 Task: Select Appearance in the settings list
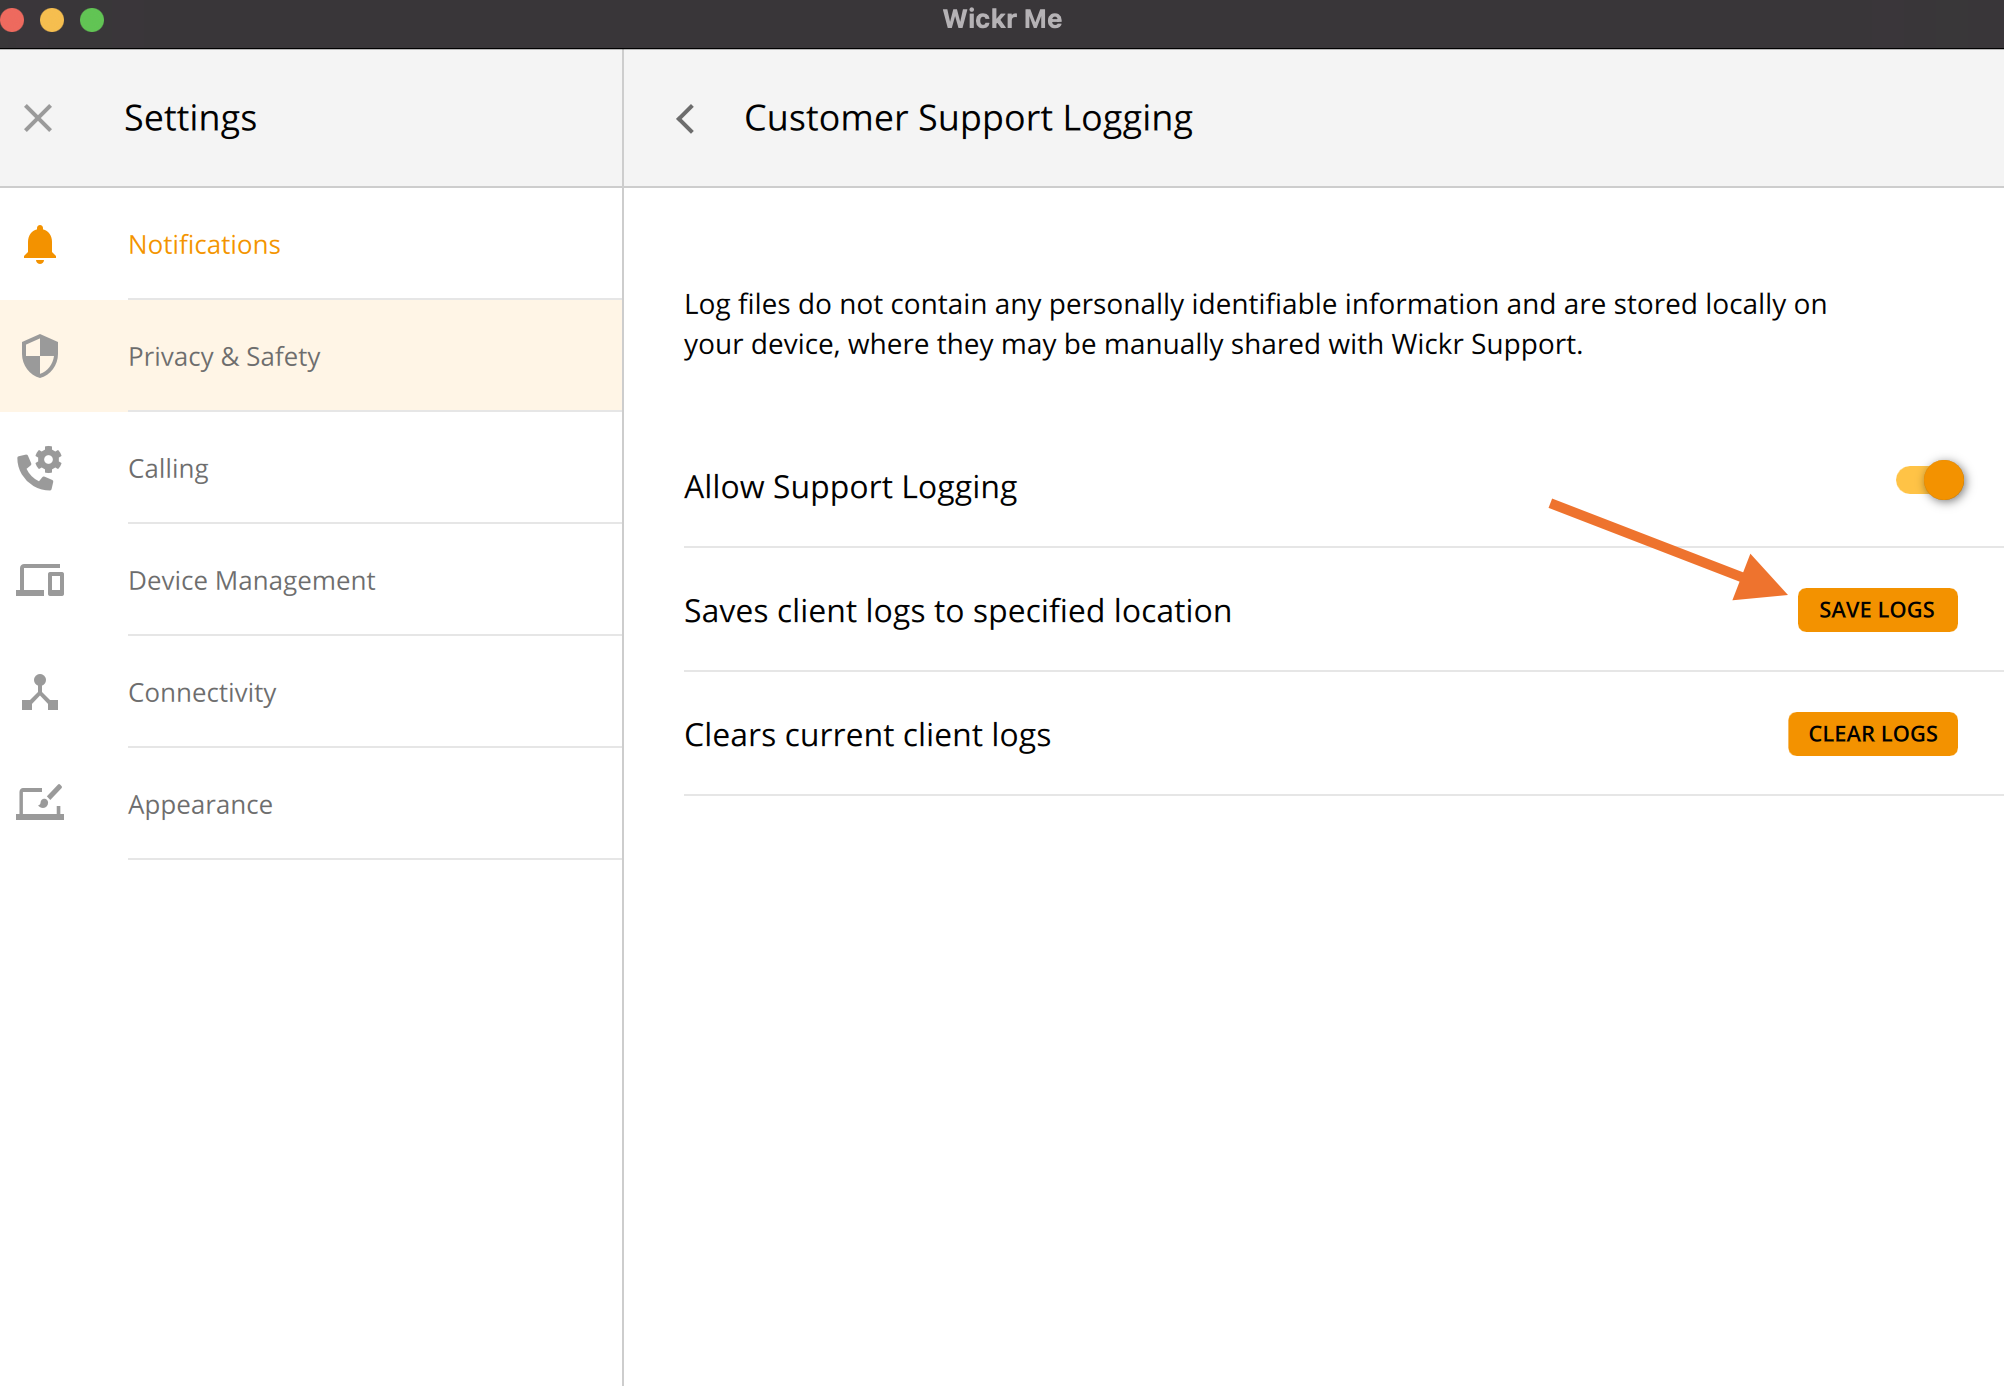(x=200, y=805)
